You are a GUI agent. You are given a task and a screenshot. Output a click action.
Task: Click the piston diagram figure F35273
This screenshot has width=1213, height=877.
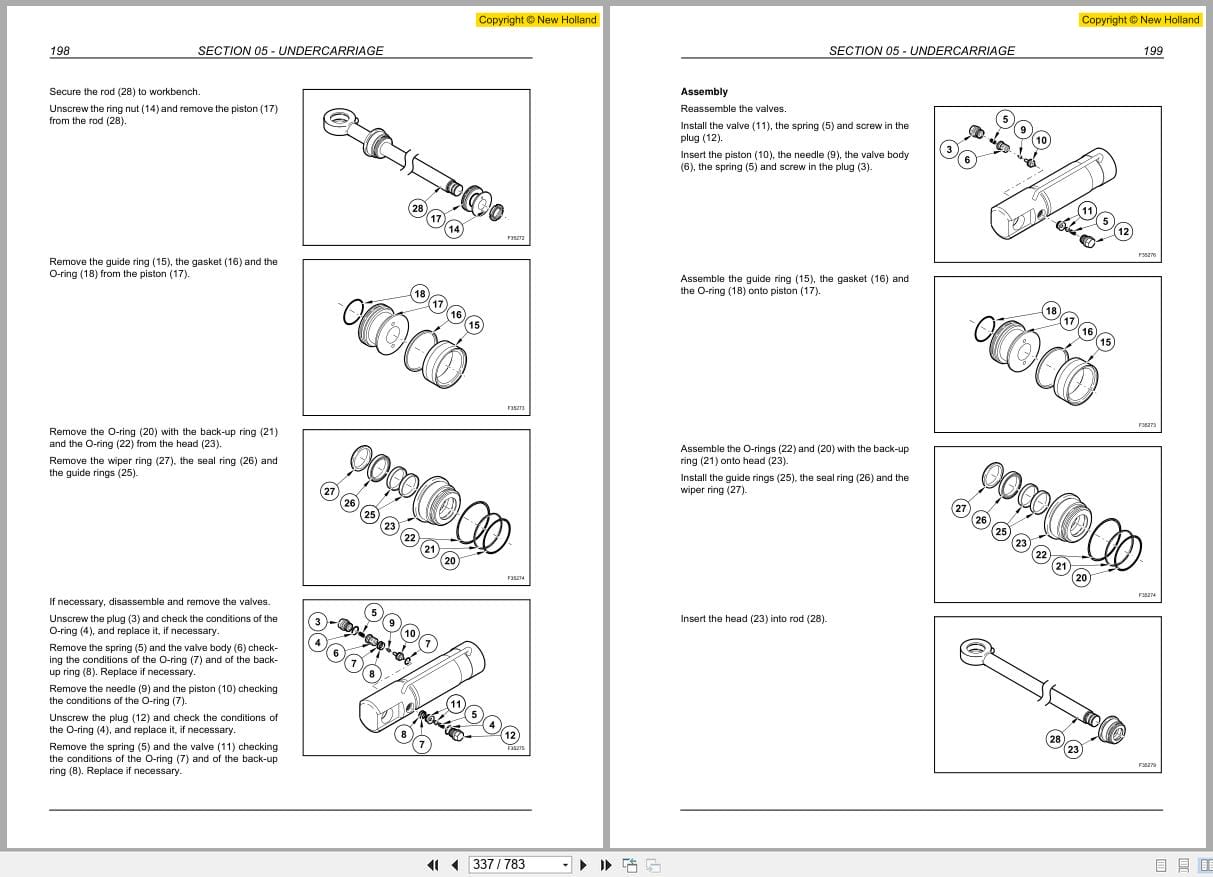coord(416,337)
